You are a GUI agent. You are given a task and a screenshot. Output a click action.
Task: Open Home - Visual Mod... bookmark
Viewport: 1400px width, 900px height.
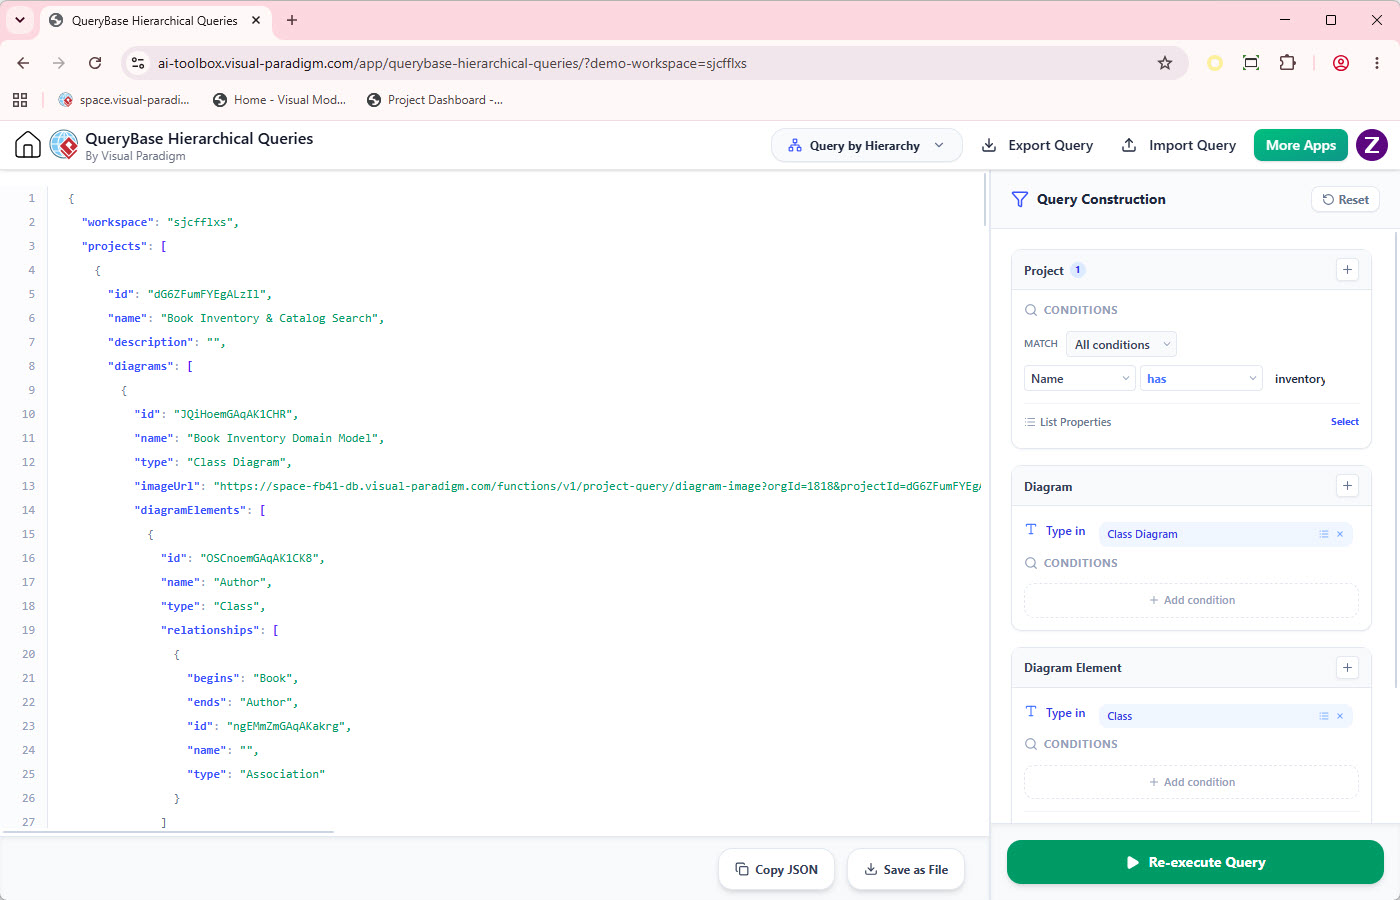(279, 100)
